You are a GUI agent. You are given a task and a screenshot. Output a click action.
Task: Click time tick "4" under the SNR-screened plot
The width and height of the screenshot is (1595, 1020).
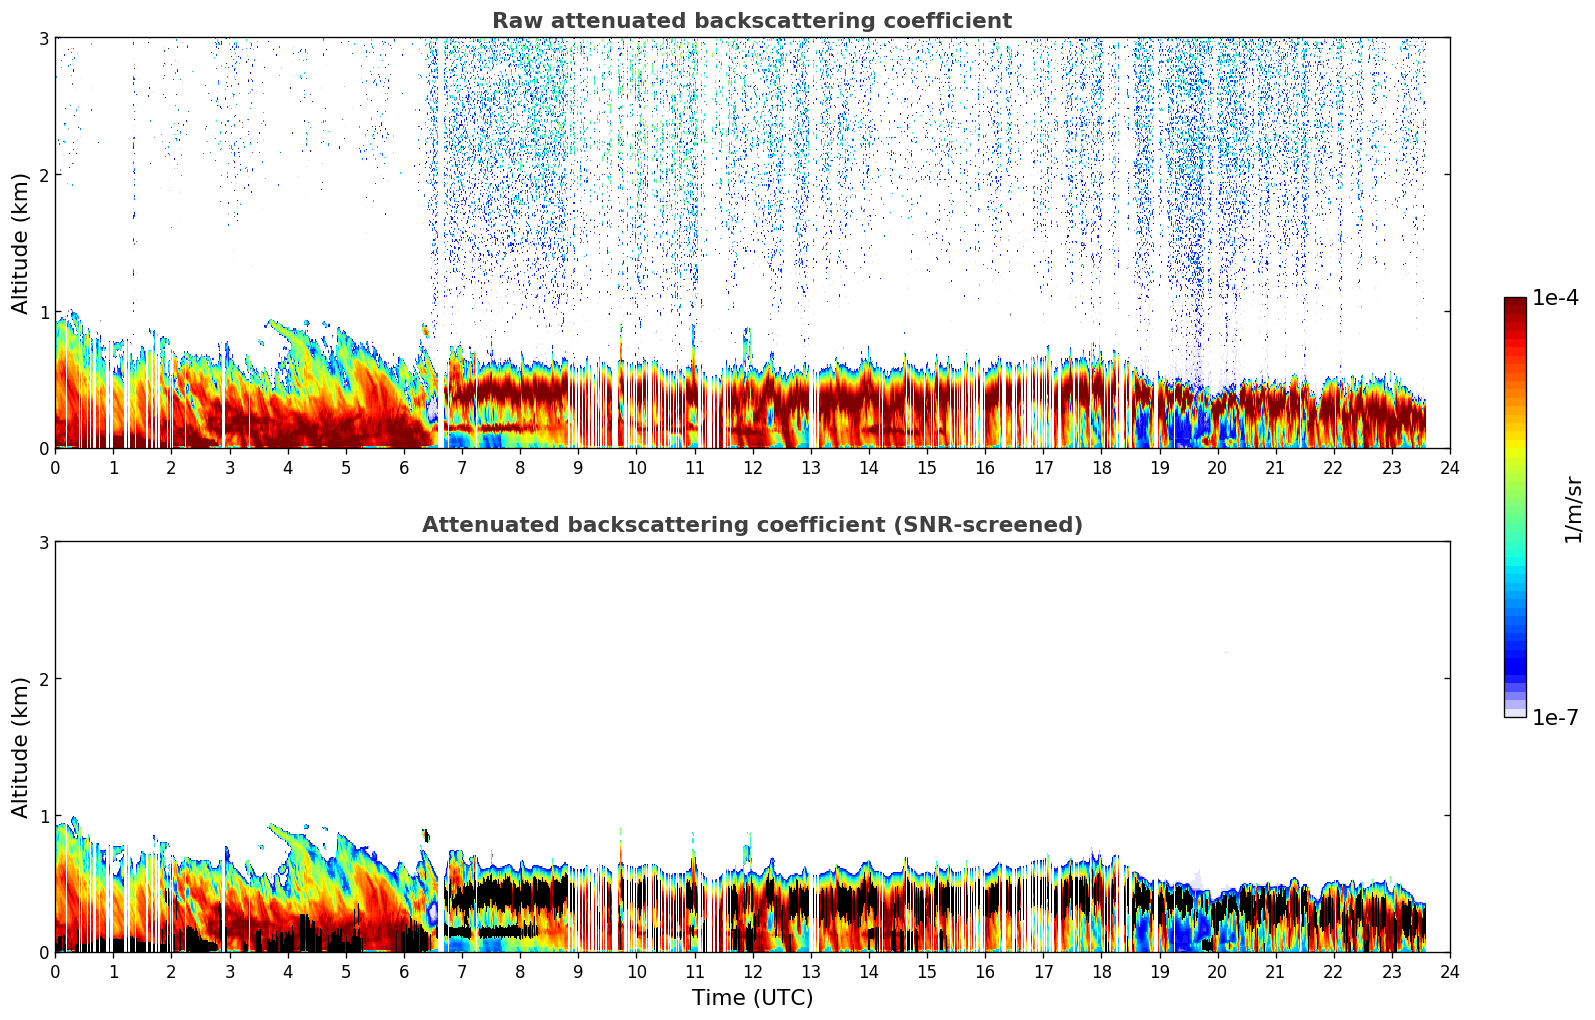(288, 971)
